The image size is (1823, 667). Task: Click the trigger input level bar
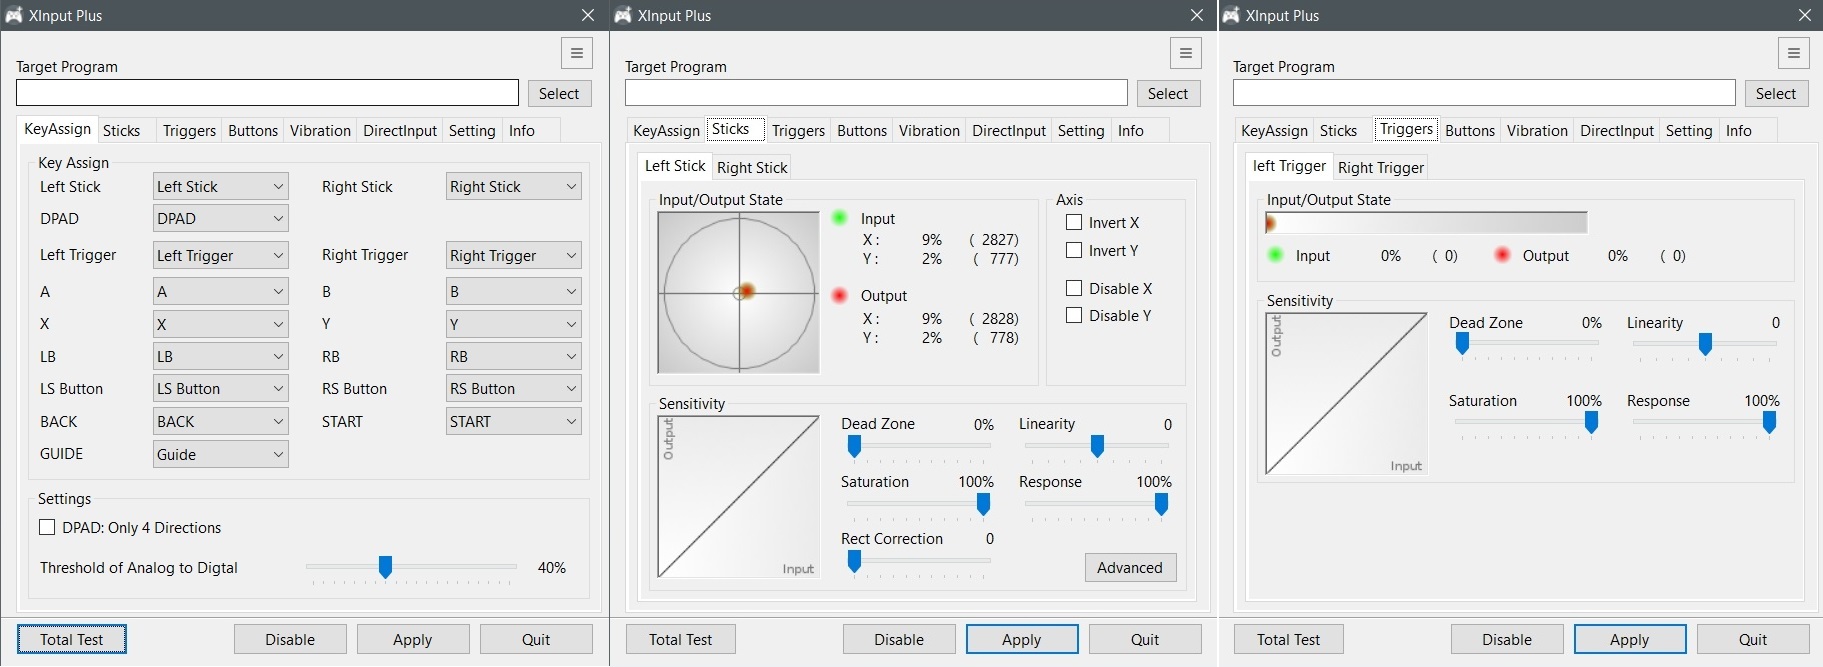[x=1426, y=222]
